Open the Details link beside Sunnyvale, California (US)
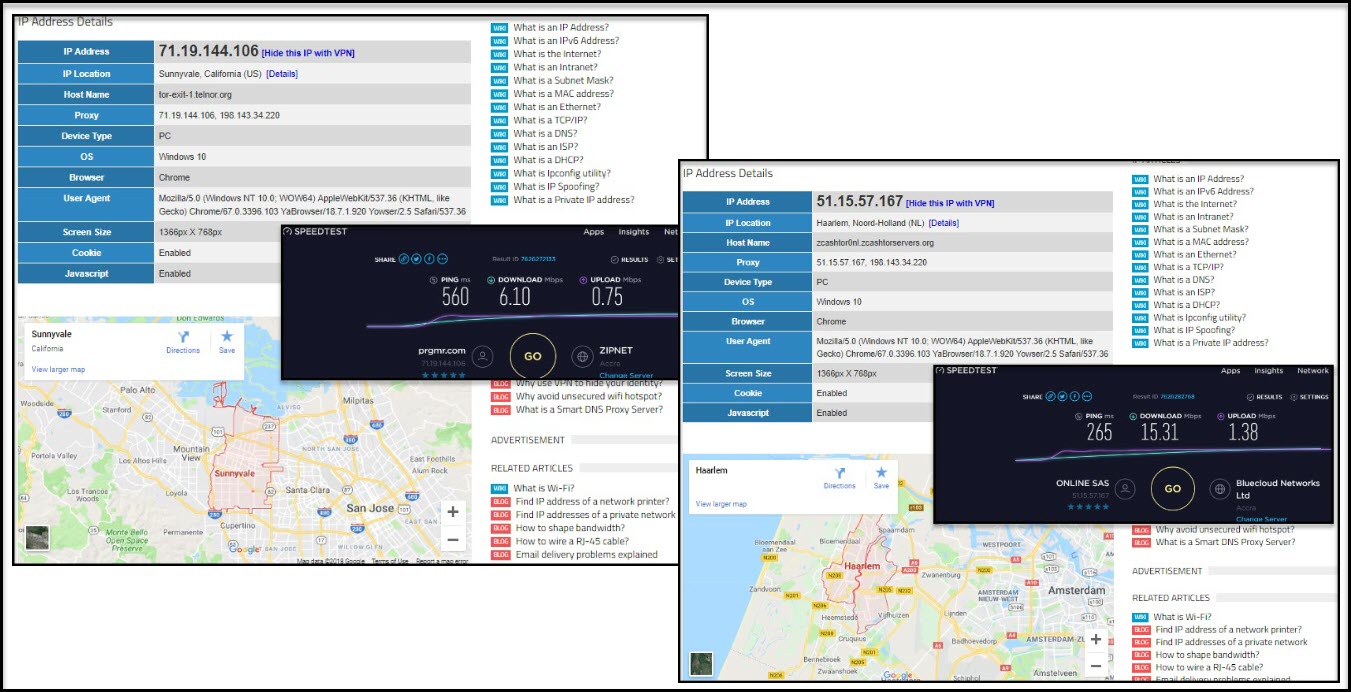Viewport: 1351px width, 692px height. click(281, 74)
